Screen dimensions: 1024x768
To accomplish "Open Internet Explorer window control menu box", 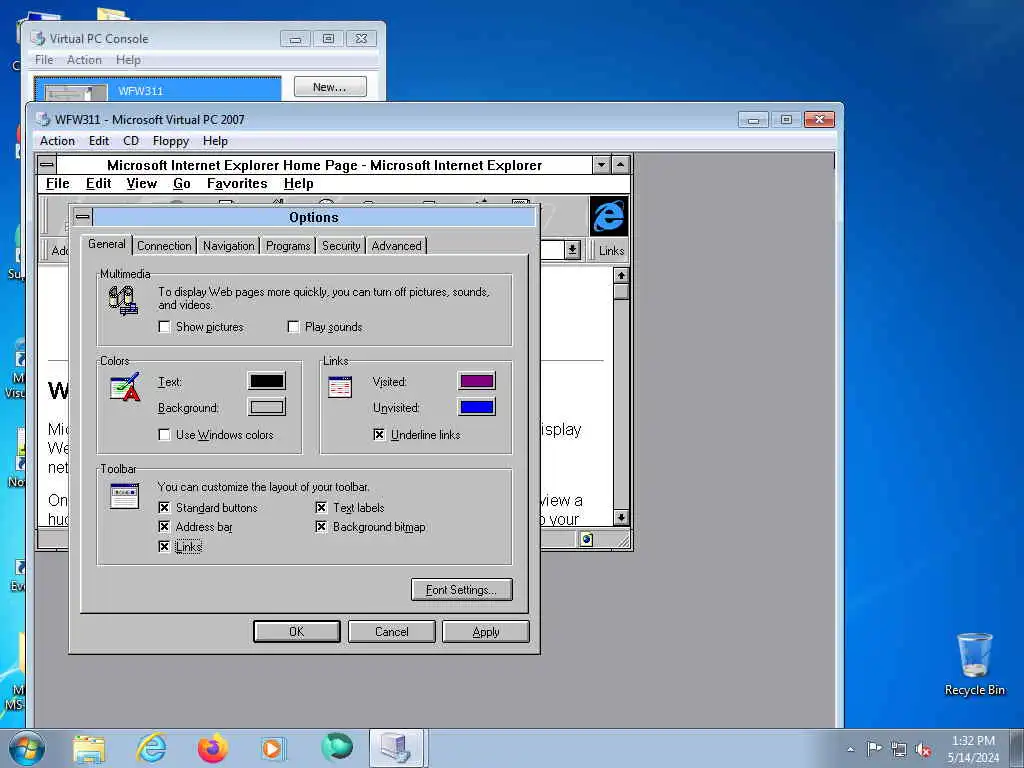I will (x=47, y=165).
